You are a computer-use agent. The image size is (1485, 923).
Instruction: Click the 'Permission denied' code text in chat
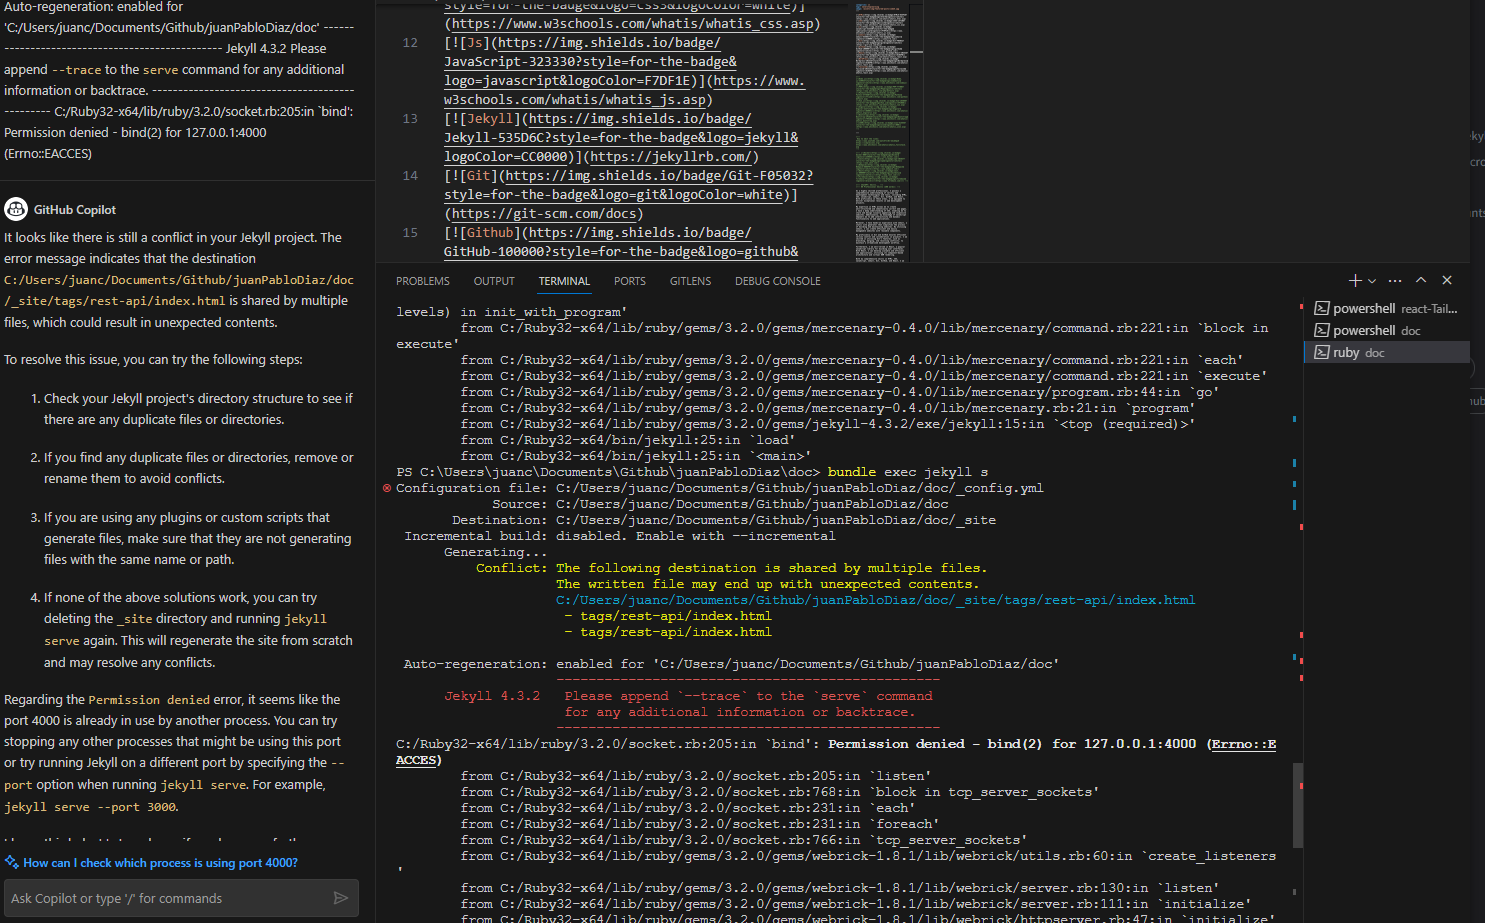pos(149,700)
